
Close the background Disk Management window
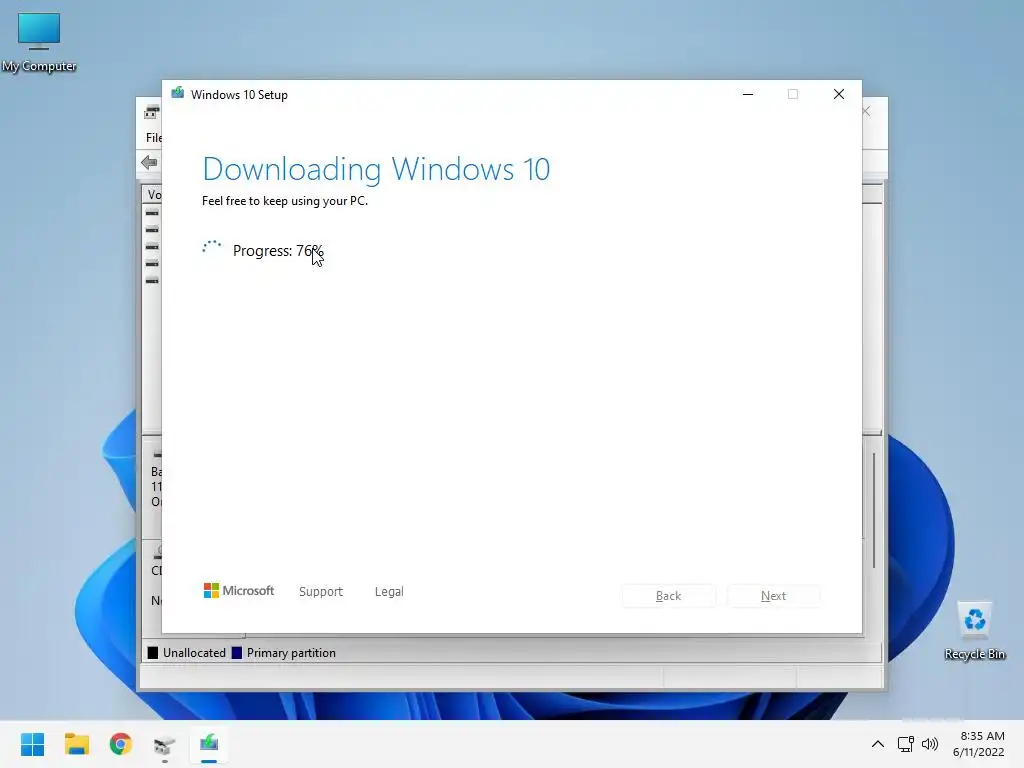(867, 111)
